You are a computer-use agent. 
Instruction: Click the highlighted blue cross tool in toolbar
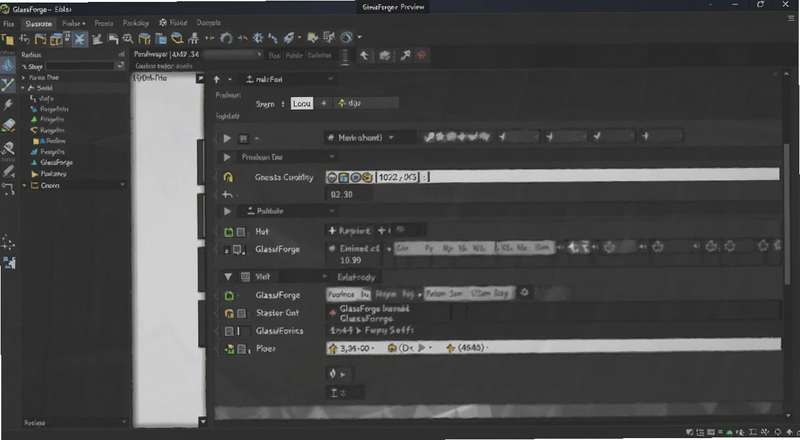click(80, 39)
